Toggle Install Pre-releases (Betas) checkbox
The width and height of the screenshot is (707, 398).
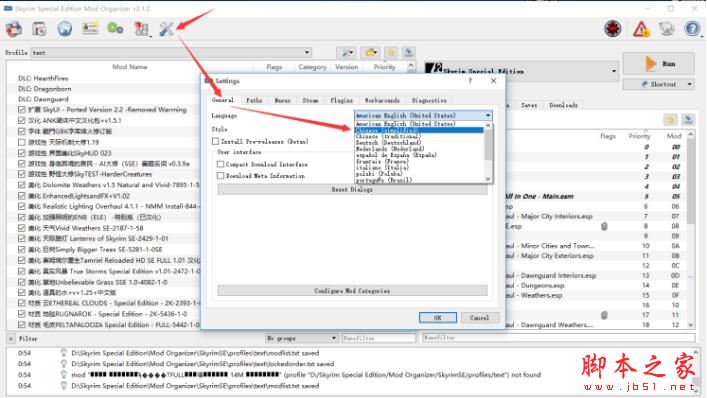[216, 142]
